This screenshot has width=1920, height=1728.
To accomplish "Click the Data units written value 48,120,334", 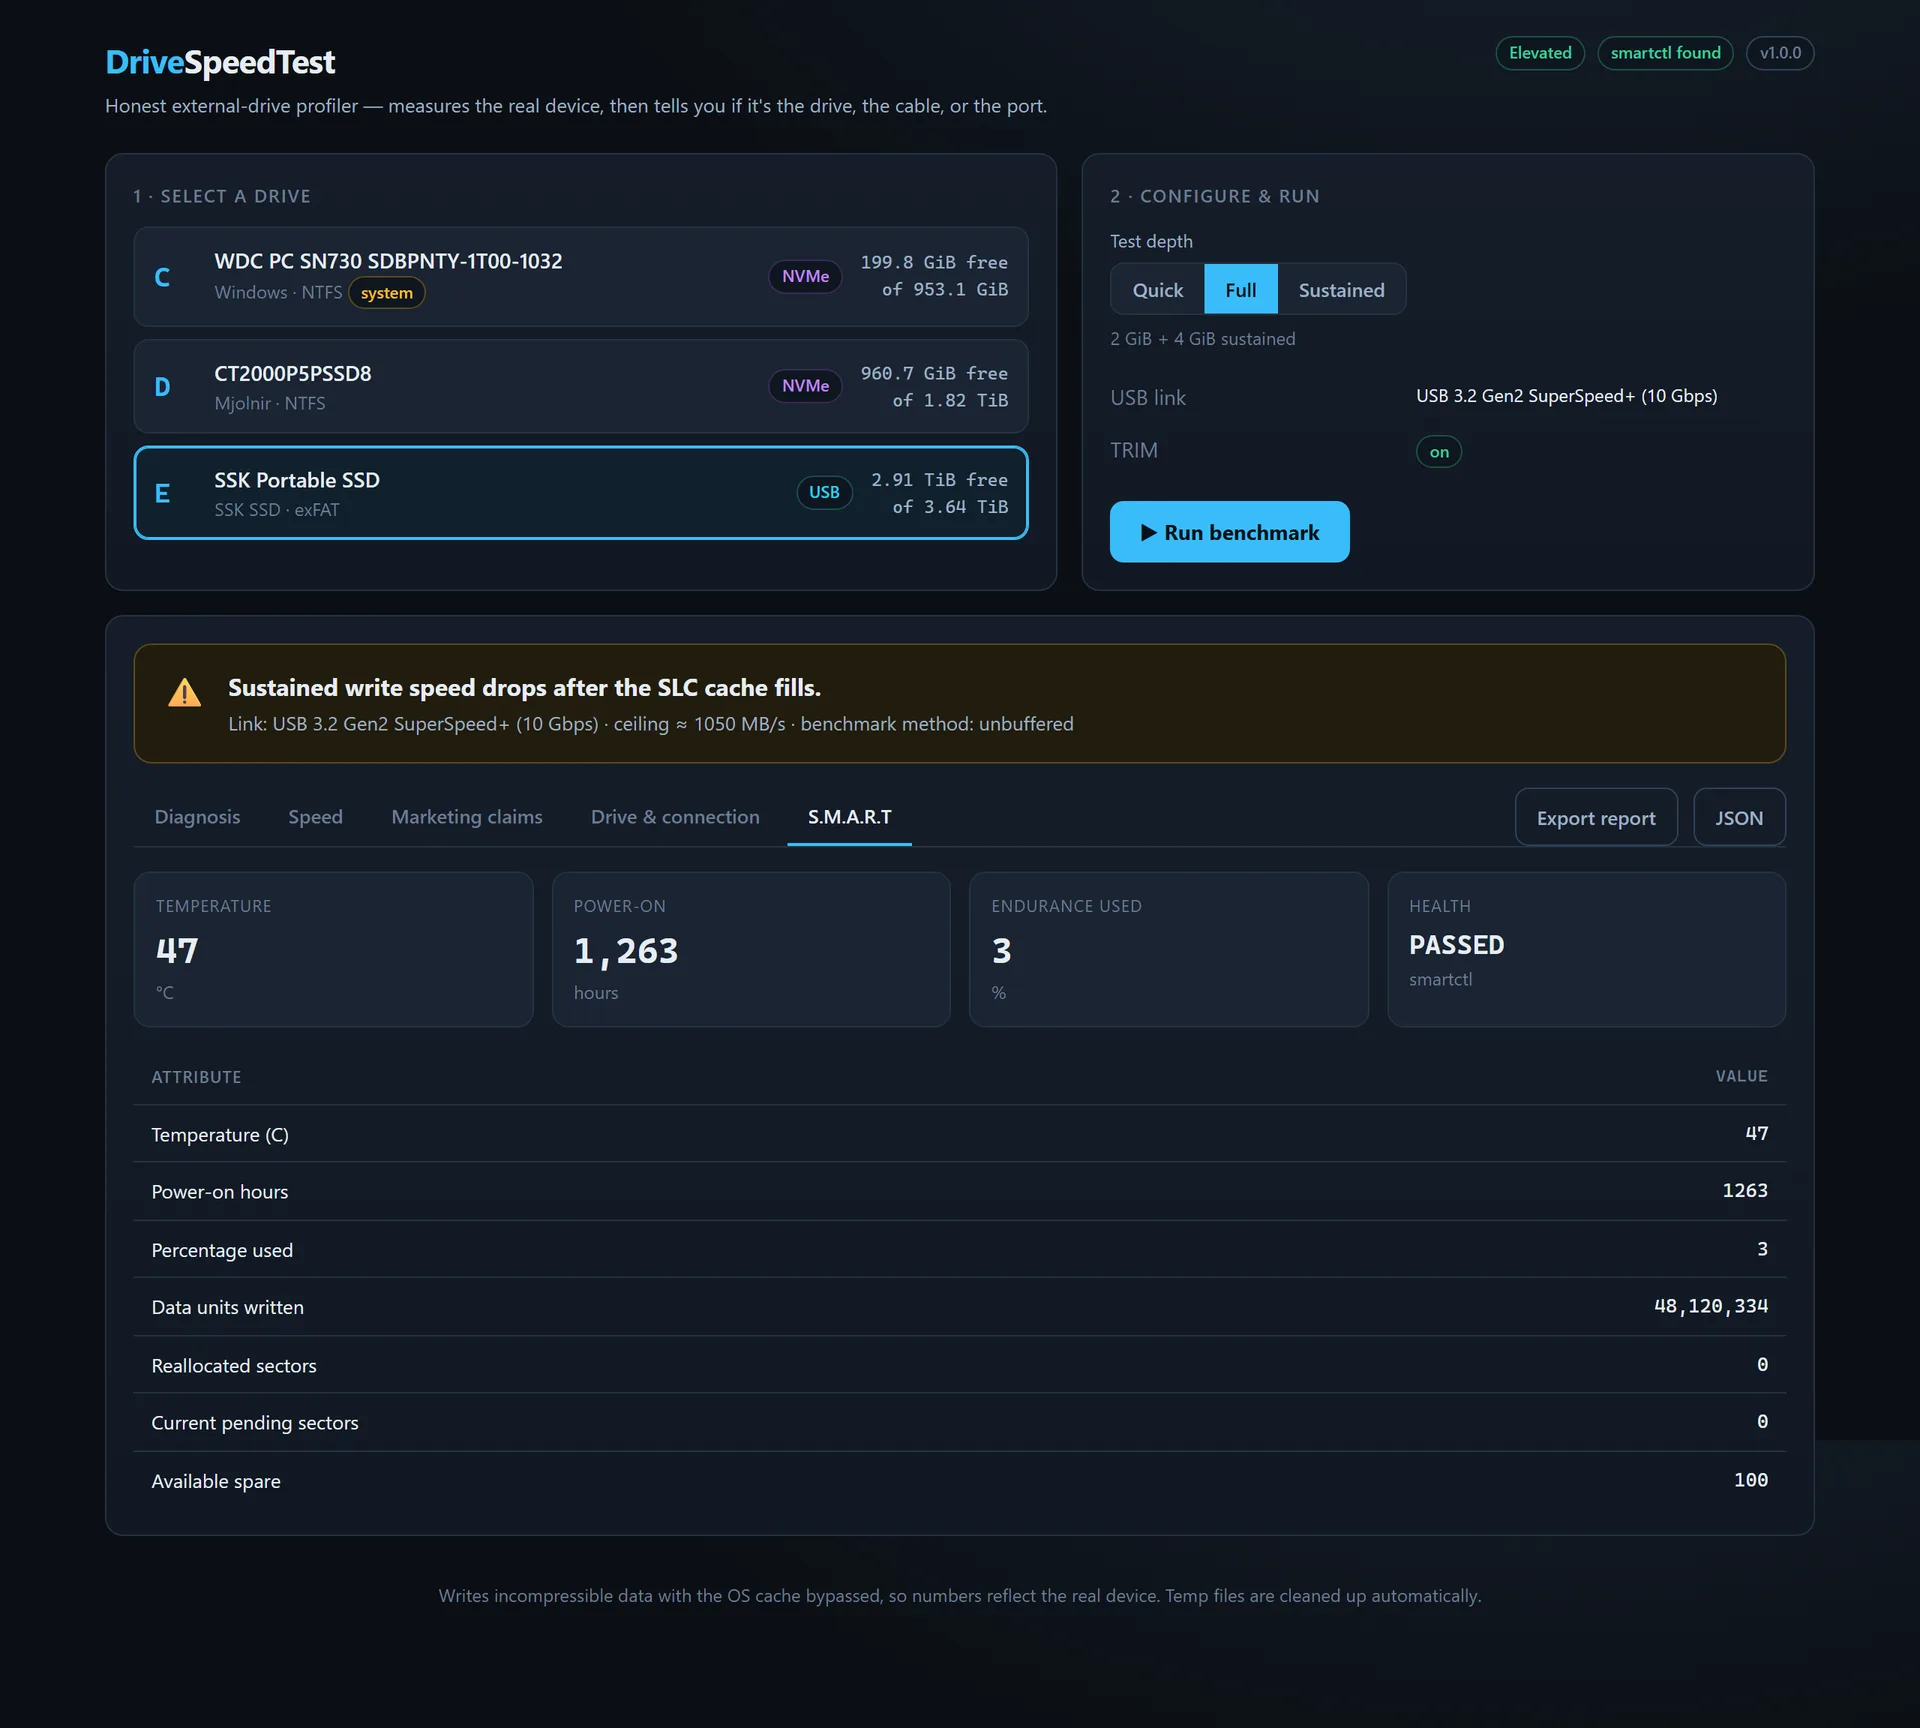I will click(1711, 1306).
